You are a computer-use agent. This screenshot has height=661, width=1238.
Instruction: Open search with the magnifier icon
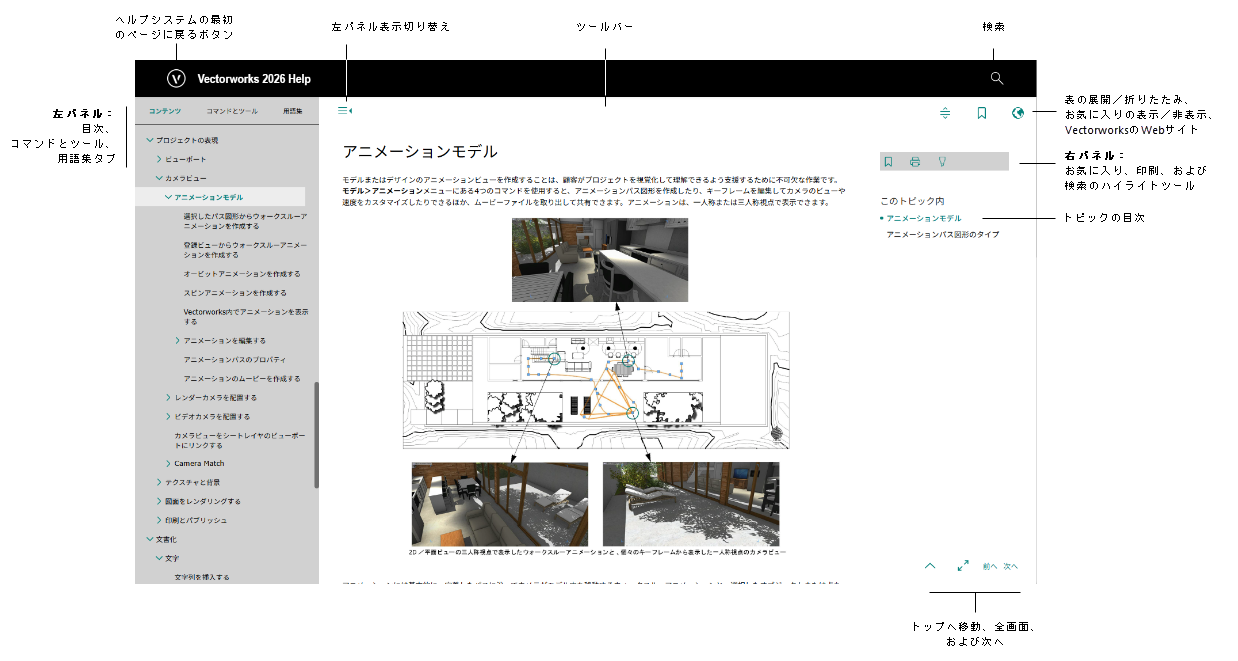coord(996,78)
